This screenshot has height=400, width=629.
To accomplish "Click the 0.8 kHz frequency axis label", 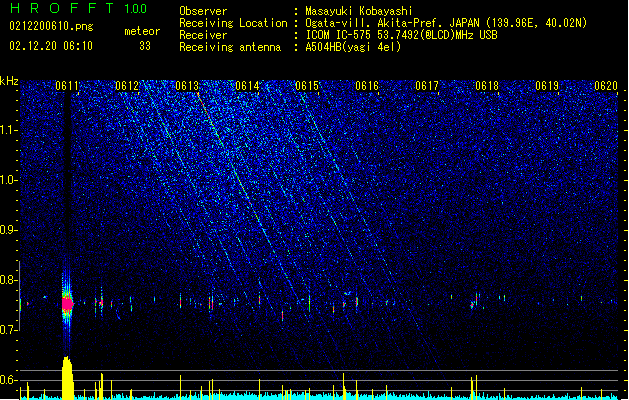I will (9, 280).
